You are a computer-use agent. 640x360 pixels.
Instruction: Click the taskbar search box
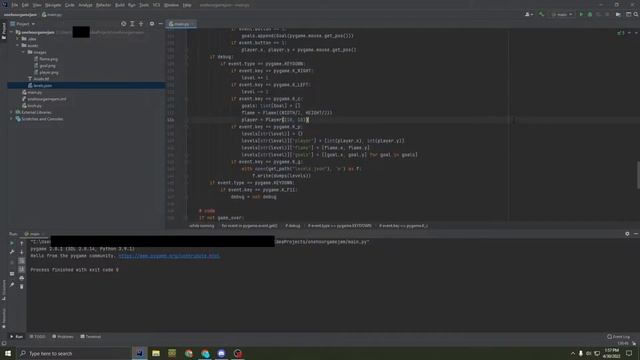(73, 353)
